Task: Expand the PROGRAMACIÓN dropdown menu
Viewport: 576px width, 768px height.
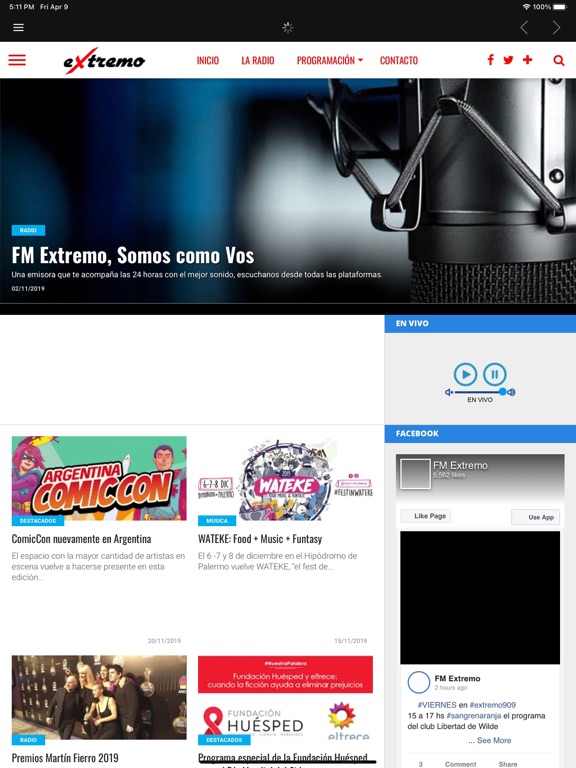Action: (330, 60)
